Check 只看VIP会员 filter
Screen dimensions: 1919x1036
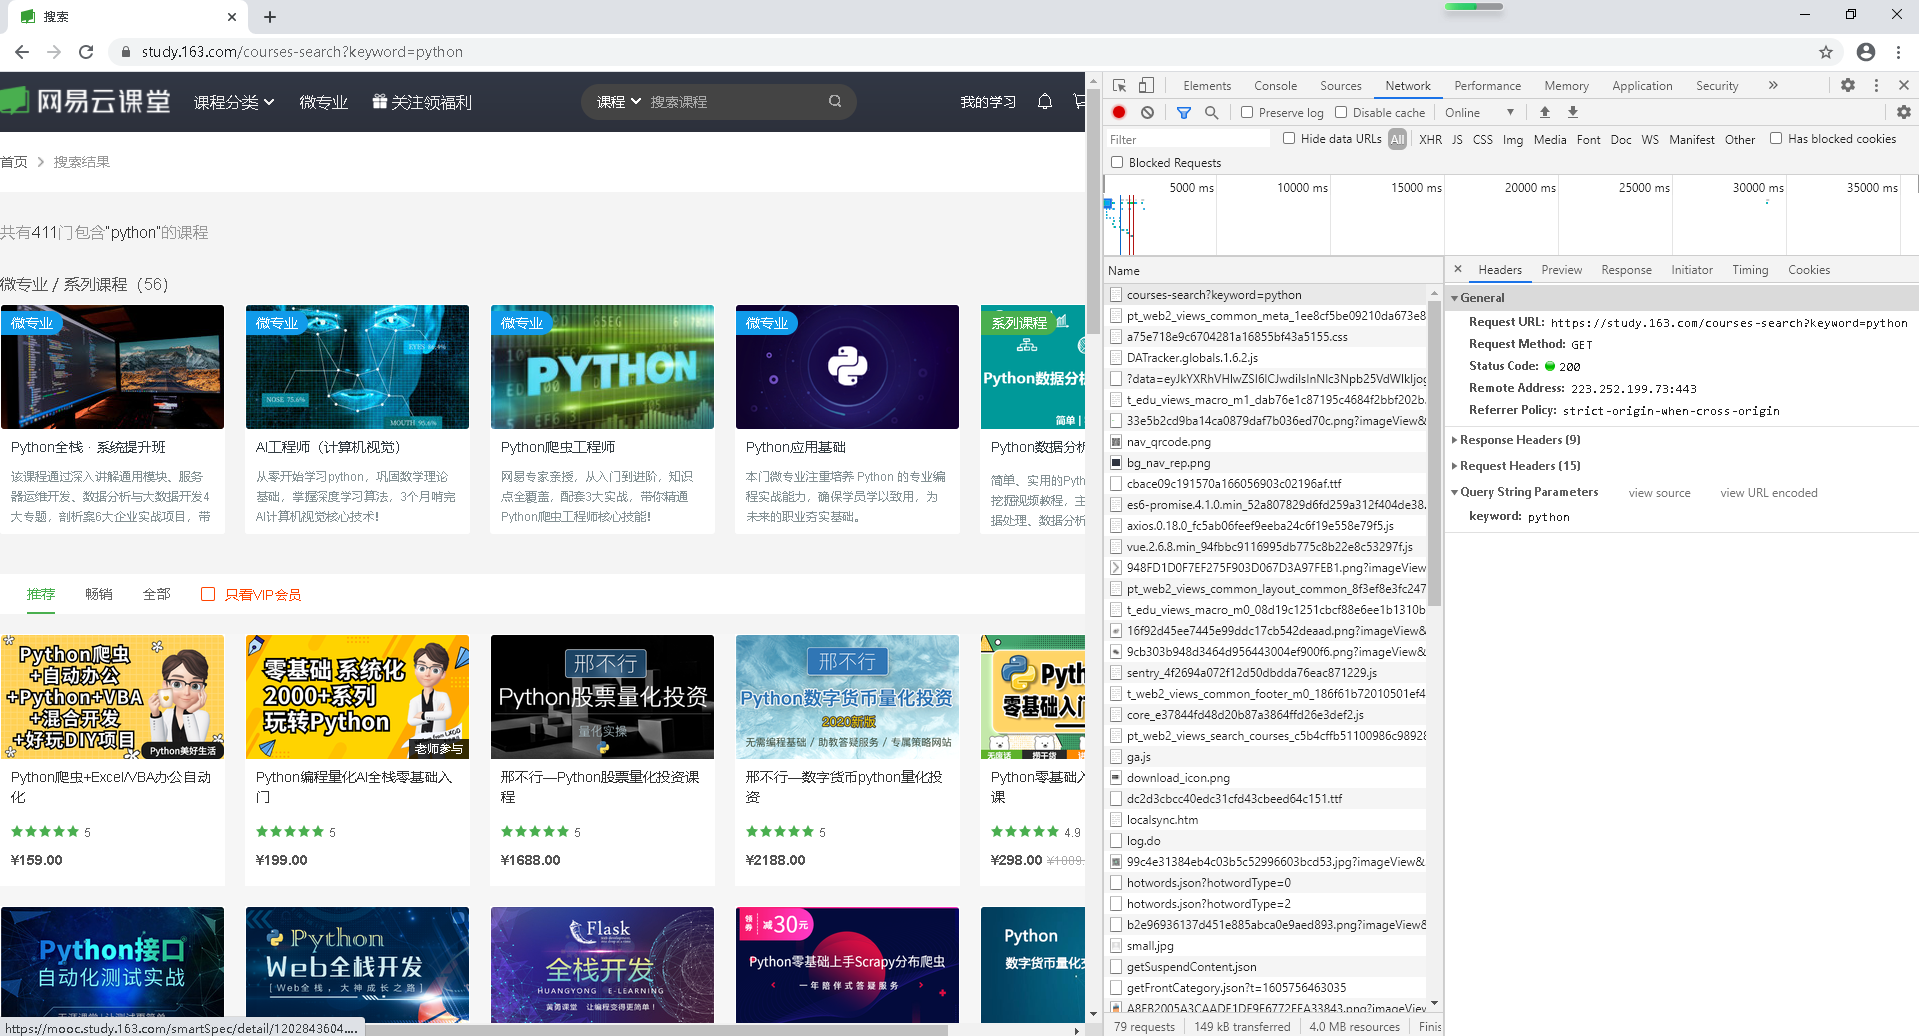[x=208, y=594]
